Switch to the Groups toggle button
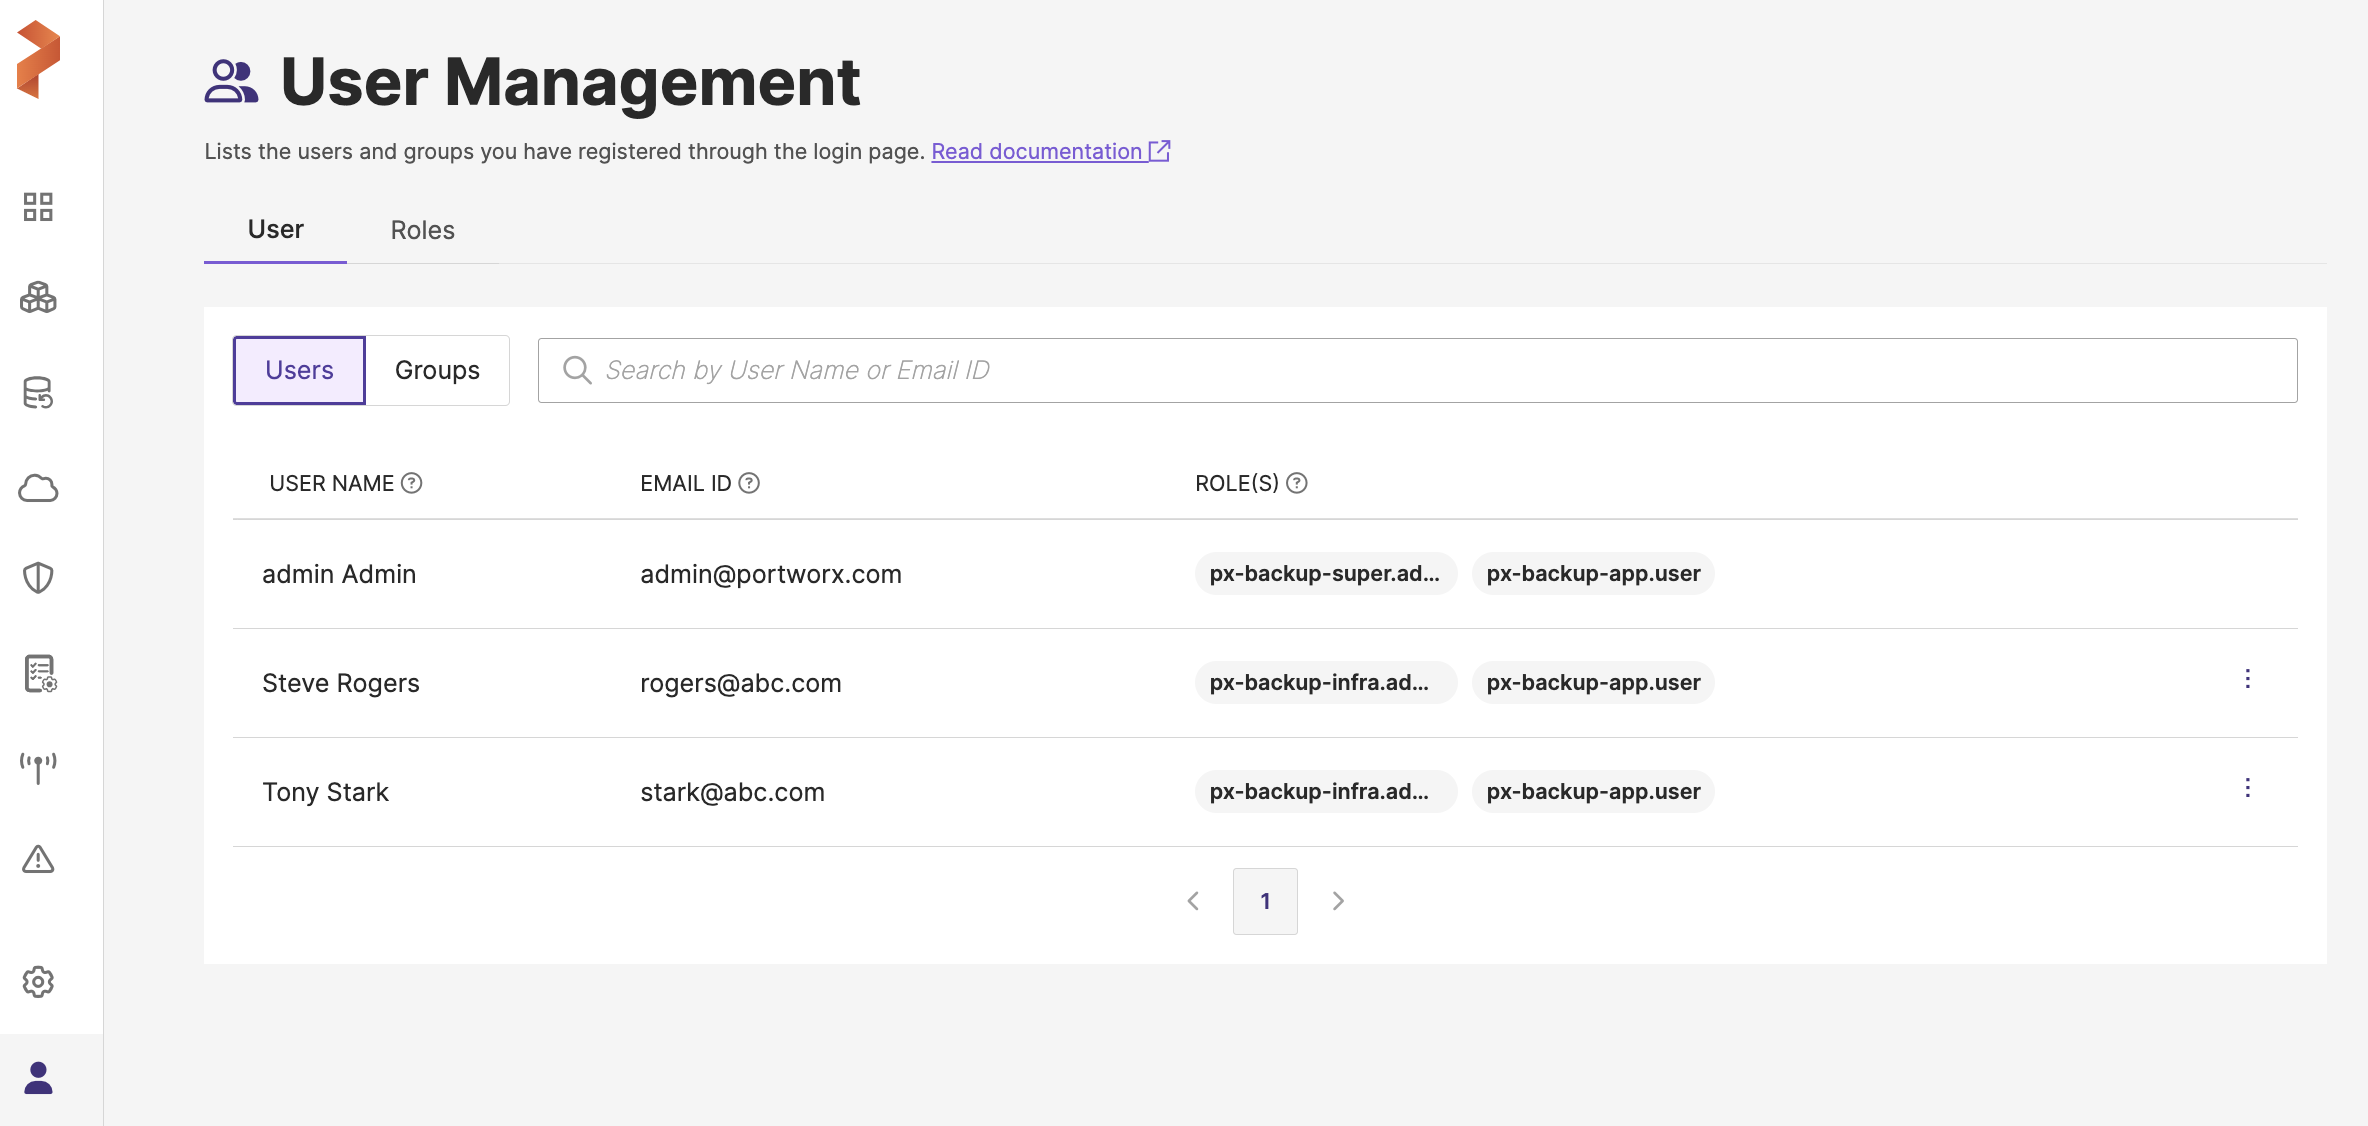The width and height of the screenshot is (2368, 1126). click(437, 370)
